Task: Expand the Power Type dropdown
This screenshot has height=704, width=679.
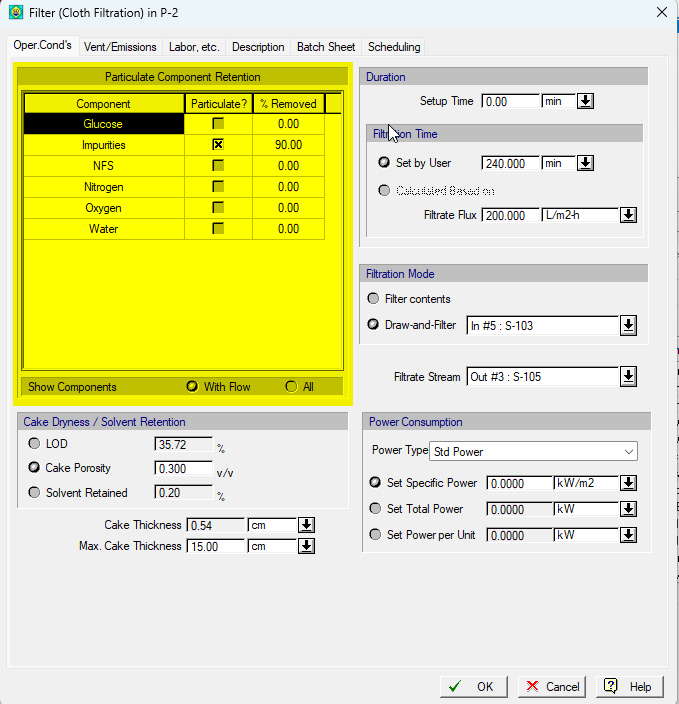Action: coord(534,451)
